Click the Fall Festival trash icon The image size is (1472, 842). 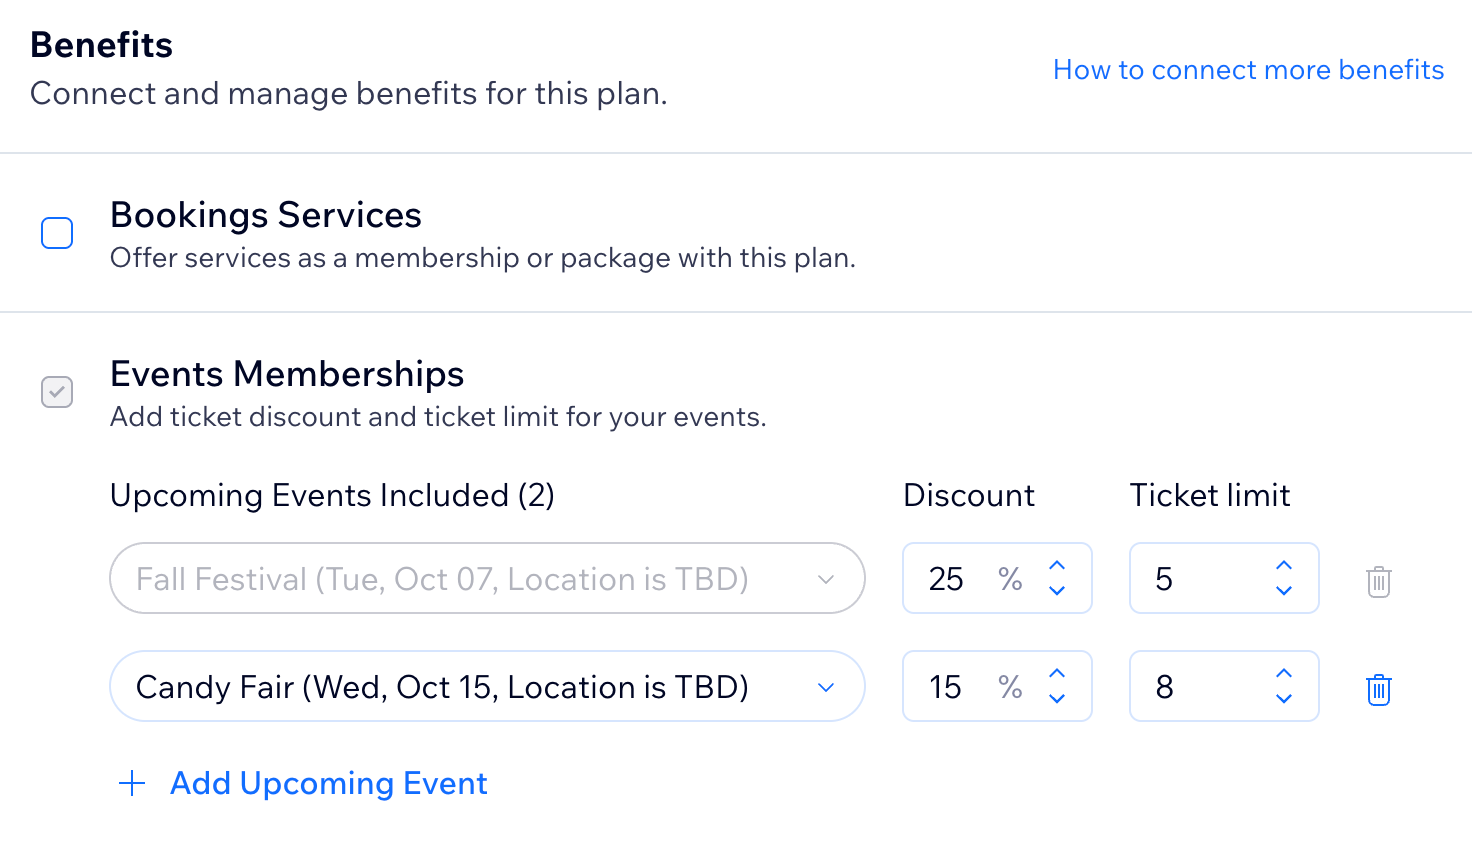click(x=1378, y=581)
